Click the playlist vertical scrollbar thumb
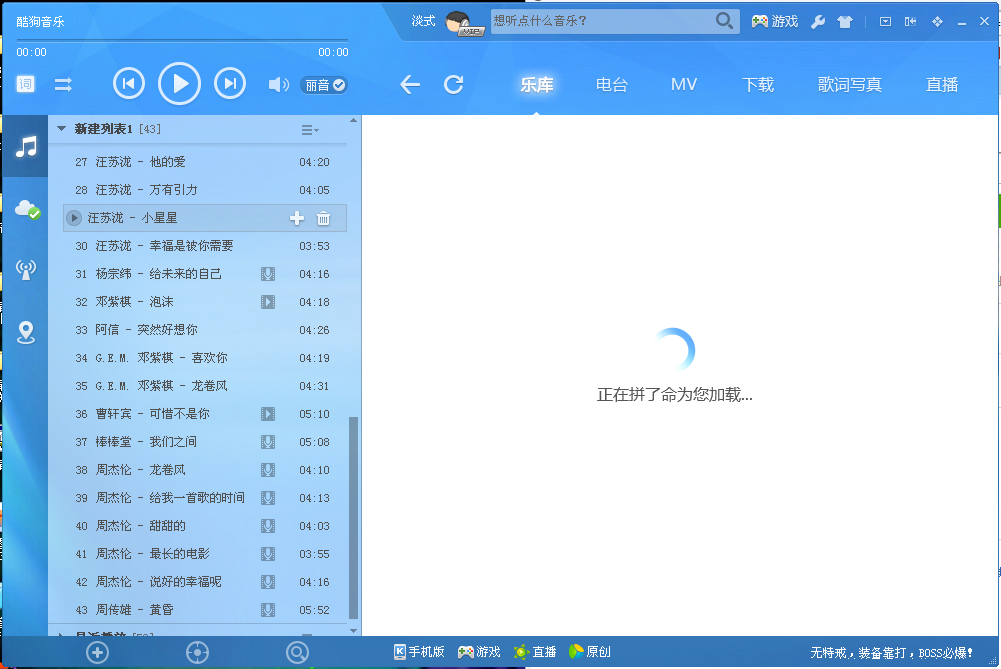Viewport: 1001px width, 669px height. point(354,518)
